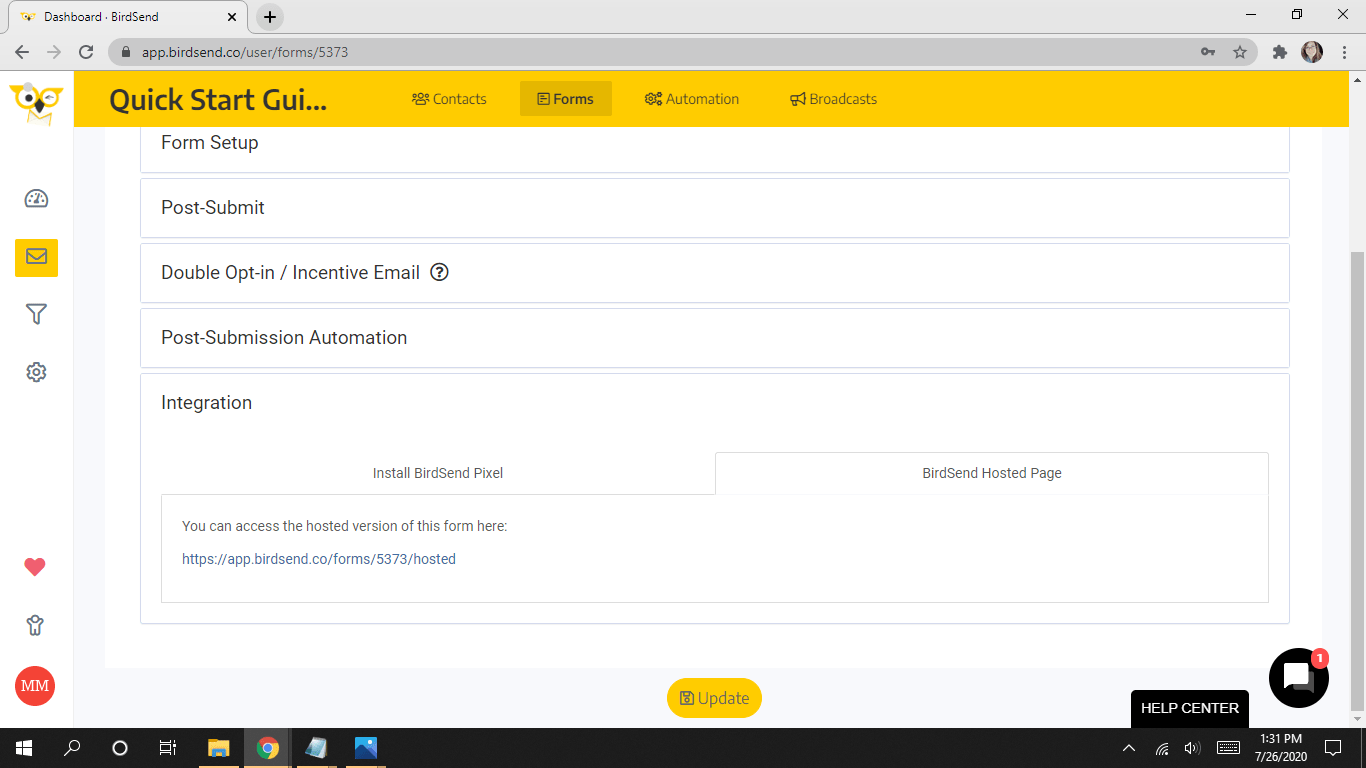Open a new browser tab
Viewport: 1366px width, 768px height.
[x=270, y=17]
